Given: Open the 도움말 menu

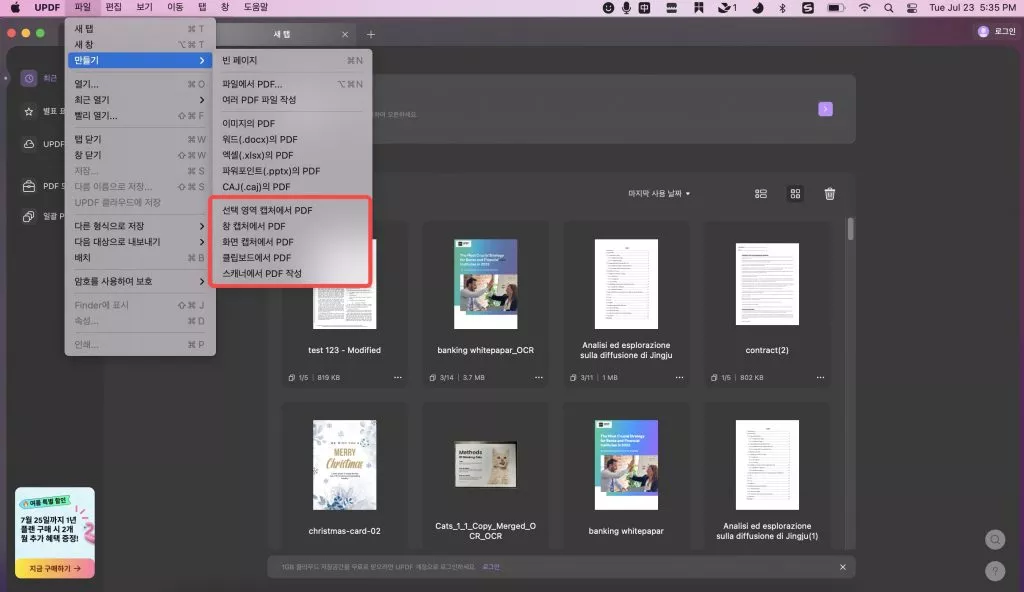Looking at the screenshot, I should click(x=255, y=7).
